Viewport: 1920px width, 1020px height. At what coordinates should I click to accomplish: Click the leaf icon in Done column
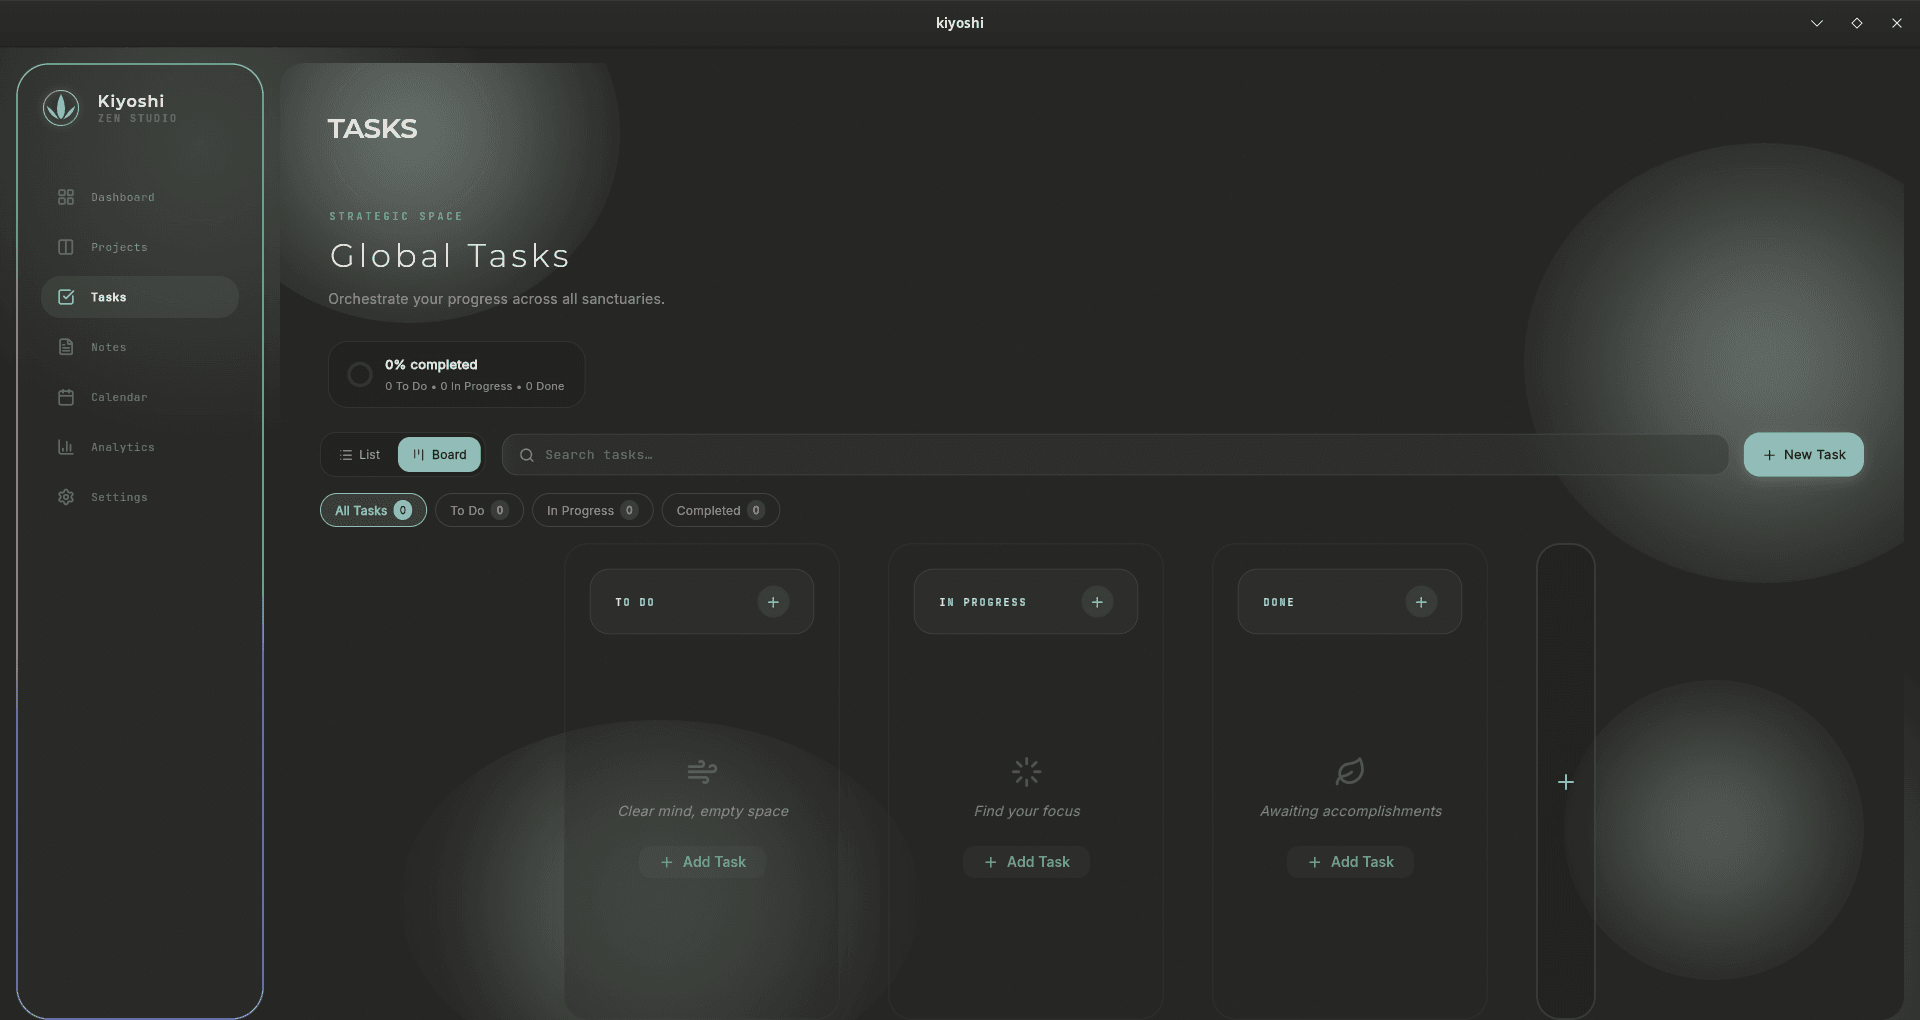(x=1350, y=771)
